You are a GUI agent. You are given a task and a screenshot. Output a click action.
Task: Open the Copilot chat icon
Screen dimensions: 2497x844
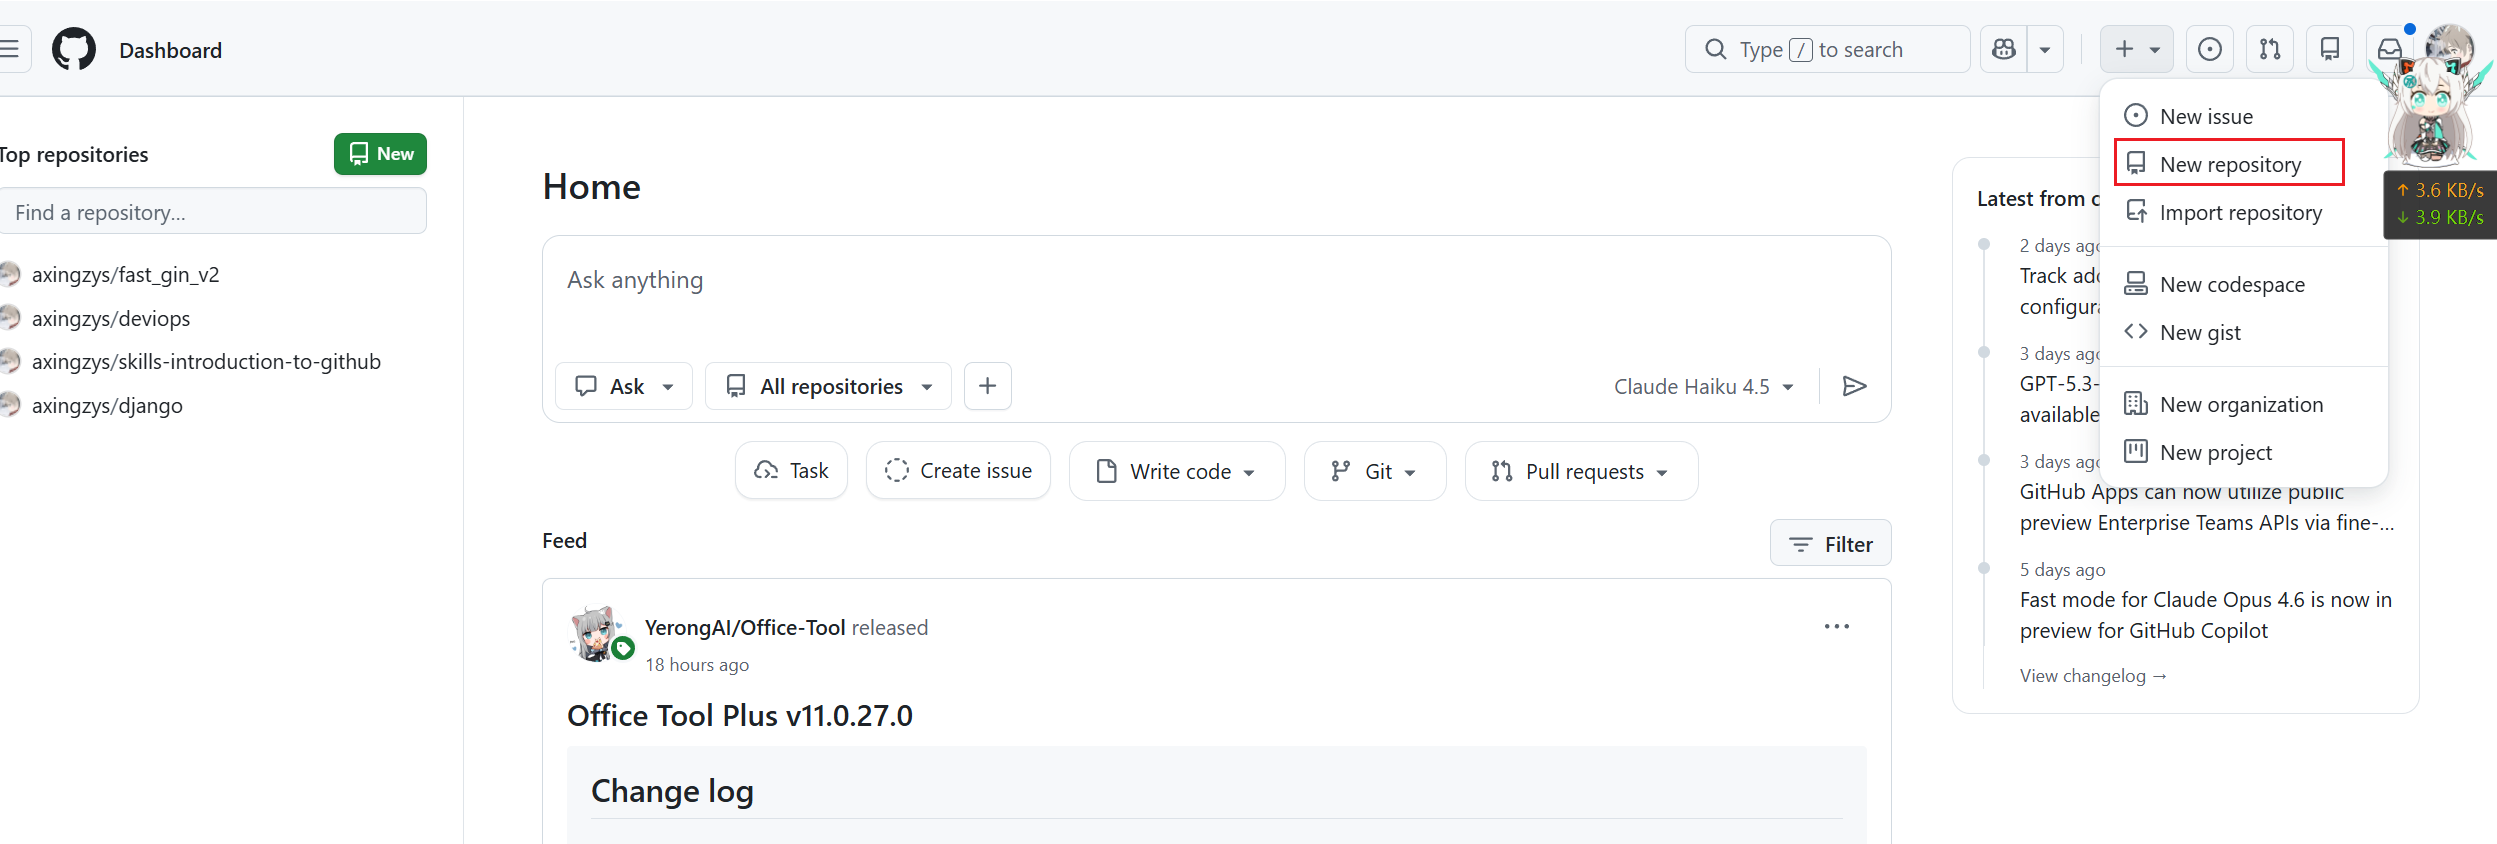pos(2004,50)
